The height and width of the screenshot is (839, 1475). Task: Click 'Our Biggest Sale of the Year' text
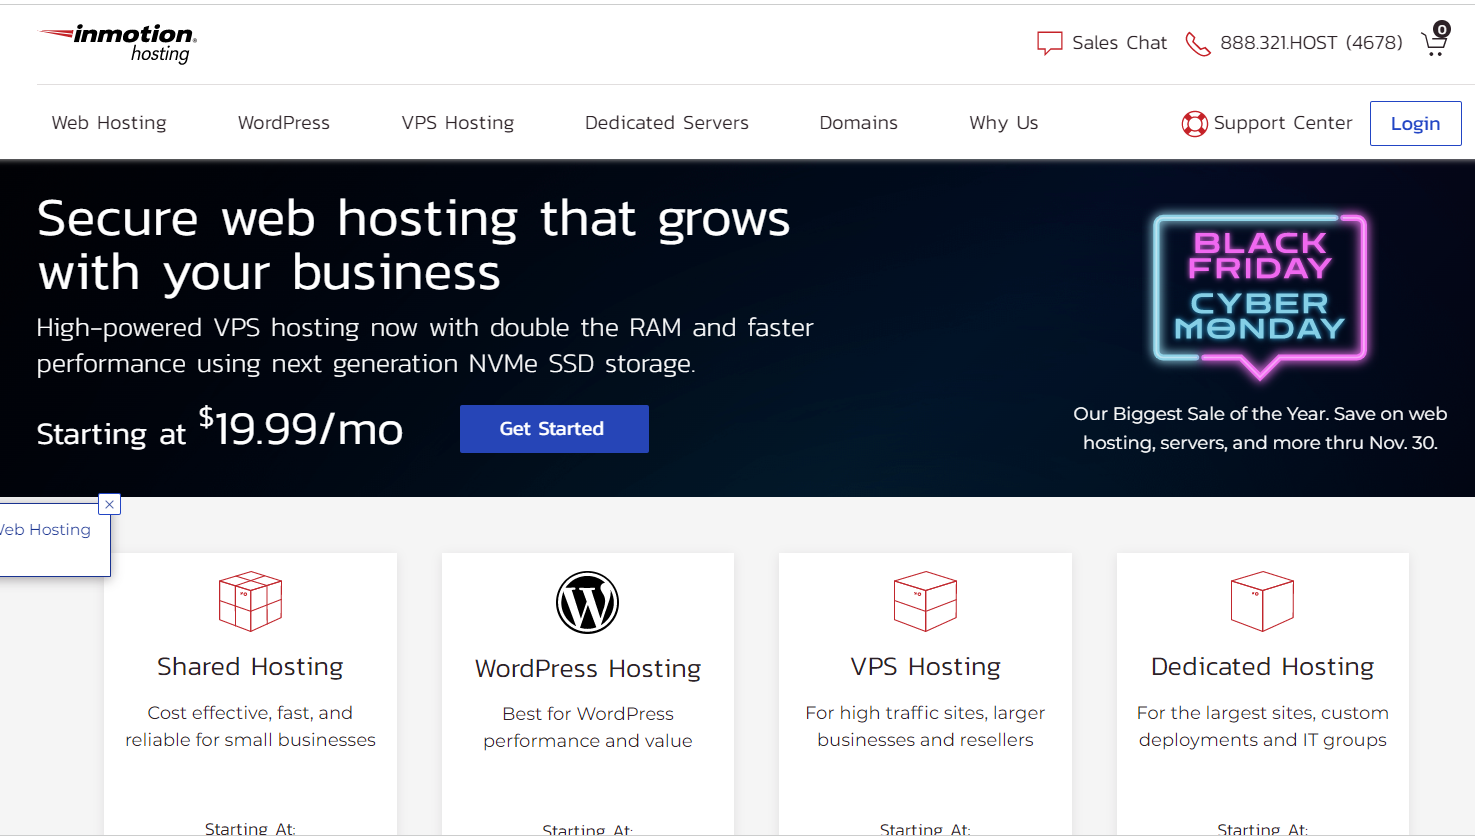[1260, 428]
